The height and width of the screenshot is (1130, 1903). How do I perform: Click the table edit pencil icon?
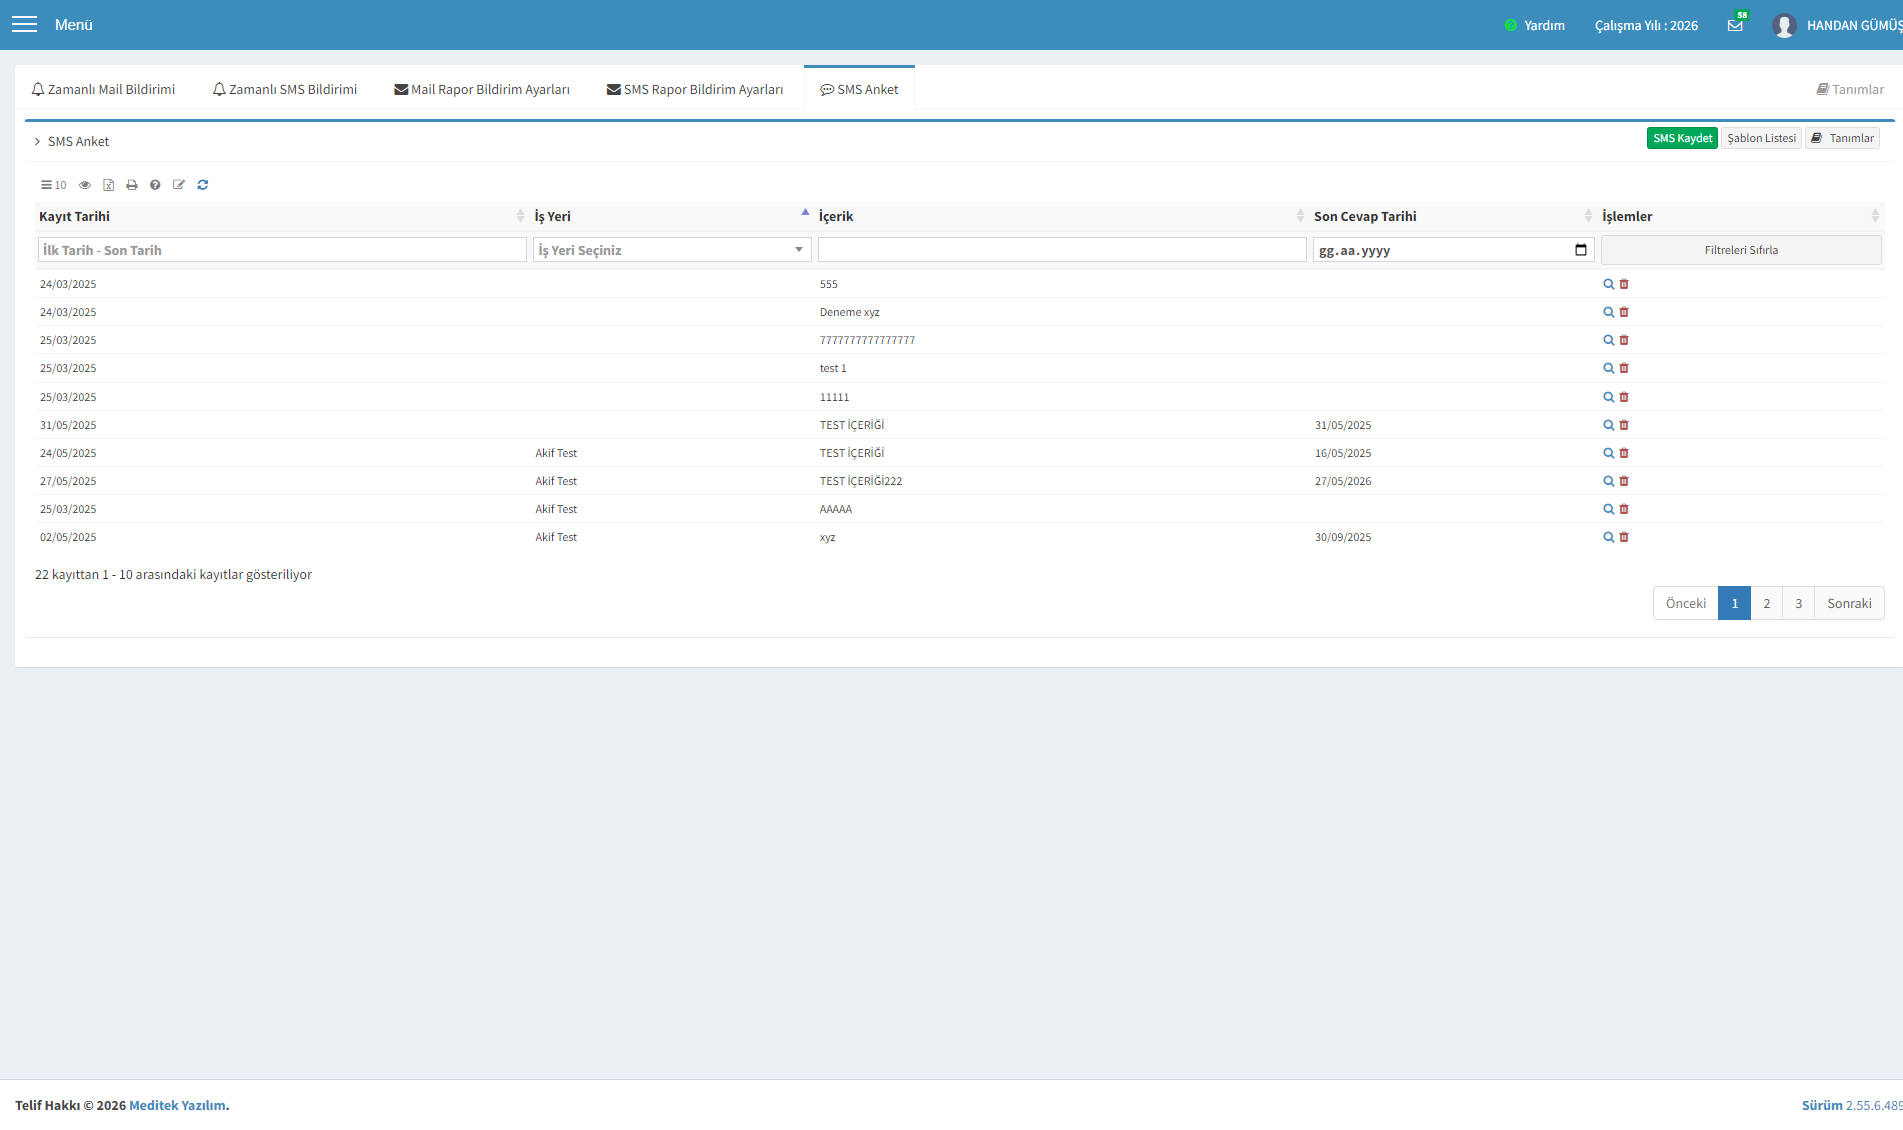[x=179, y=185]
